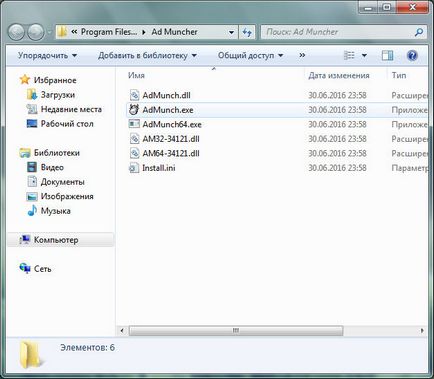Click the Музыка note icon
Image resolution: width=434 pixels, height=379 pixels.
point(32,211)
